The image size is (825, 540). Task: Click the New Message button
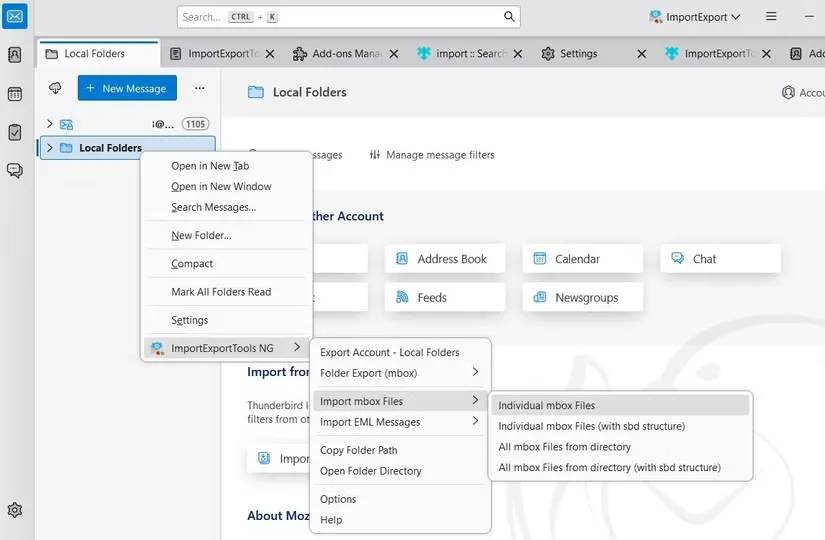[x=127, y=88]
